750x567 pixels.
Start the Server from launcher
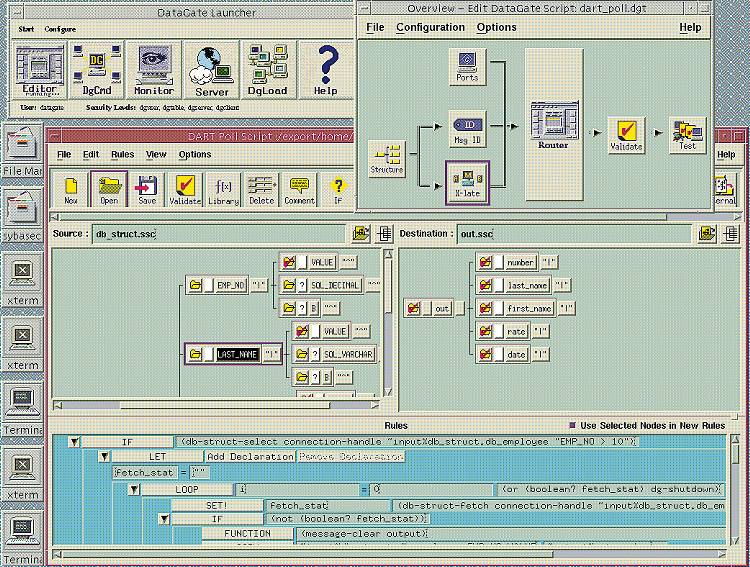click(211, 70)
